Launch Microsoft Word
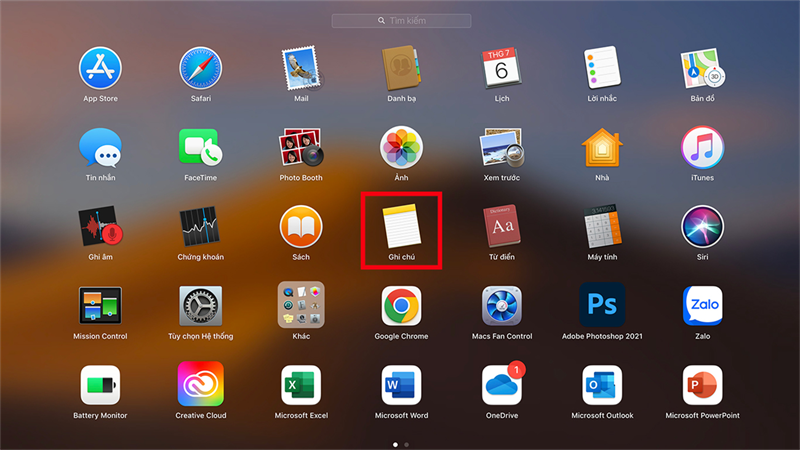This screenshot has width=800, height=450. (402, 385)
